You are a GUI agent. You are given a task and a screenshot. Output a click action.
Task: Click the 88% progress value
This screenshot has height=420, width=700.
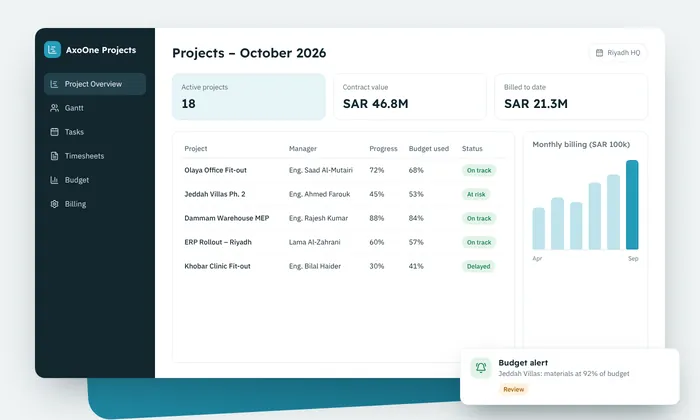[376, 218]
